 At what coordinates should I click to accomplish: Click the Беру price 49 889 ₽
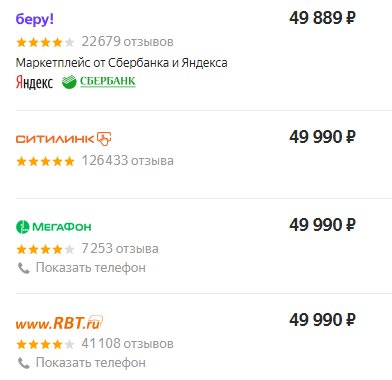point(322,18)
